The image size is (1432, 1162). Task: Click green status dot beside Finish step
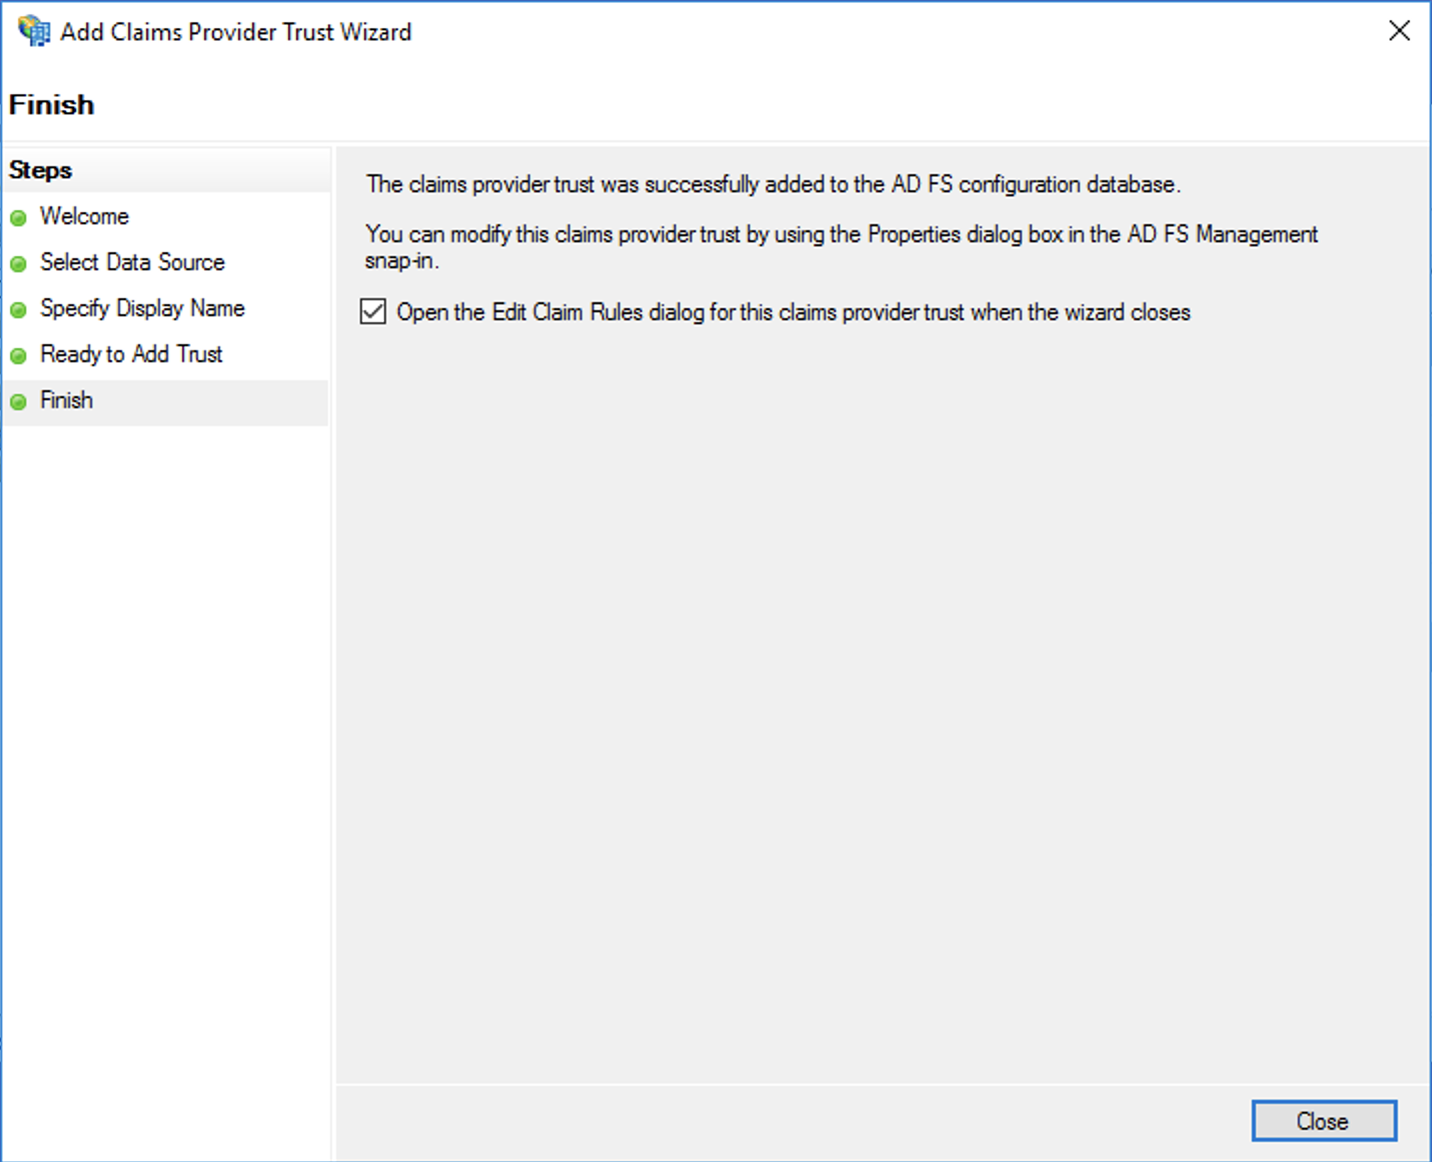pyautogui.click(x=18, y=402)
